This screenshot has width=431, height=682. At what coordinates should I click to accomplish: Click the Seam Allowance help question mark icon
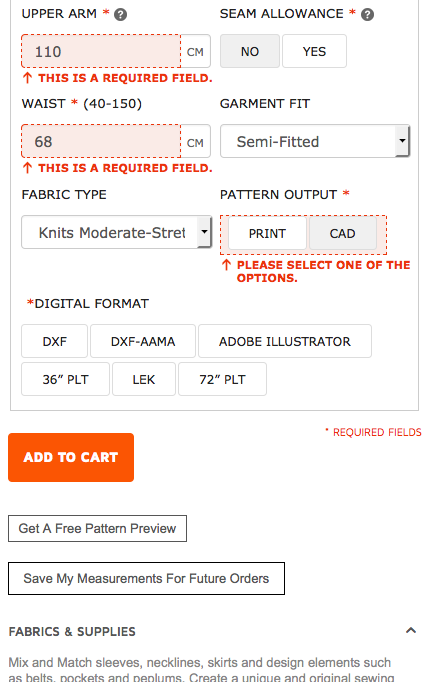pos(368,15)
